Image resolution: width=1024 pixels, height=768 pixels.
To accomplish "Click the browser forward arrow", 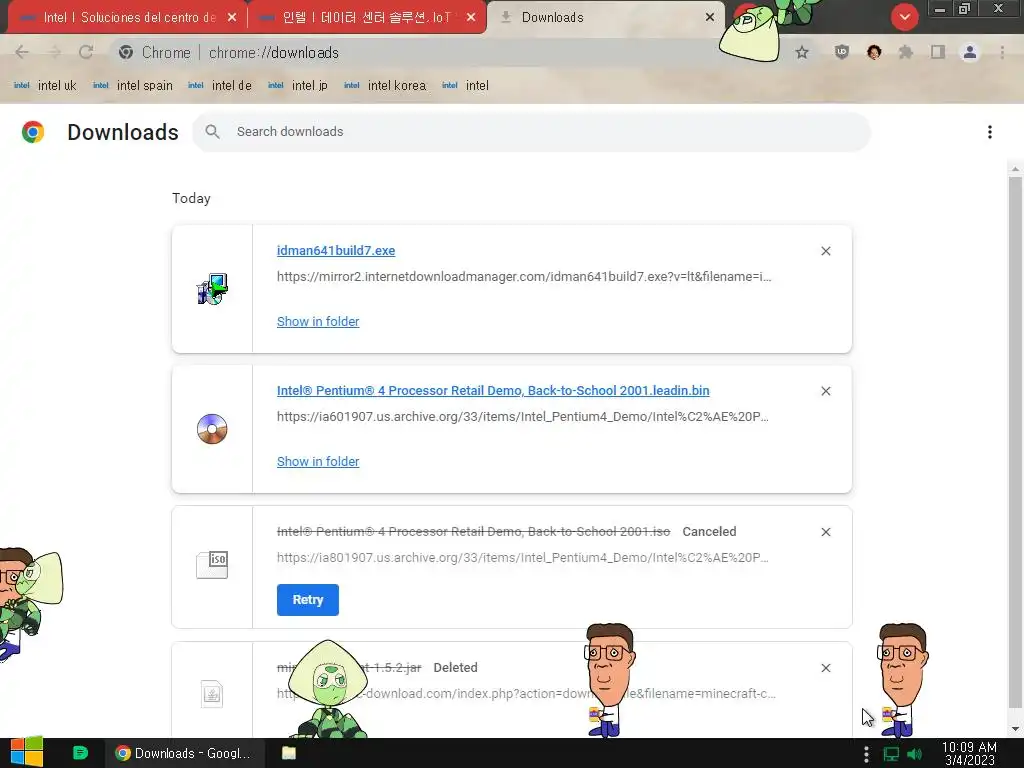I will 54,52.
